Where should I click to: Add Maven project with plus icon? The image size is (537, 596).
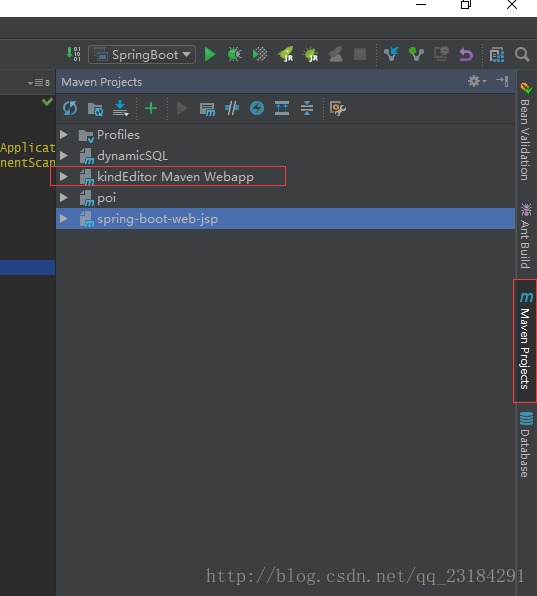click(x=151, y=108)
